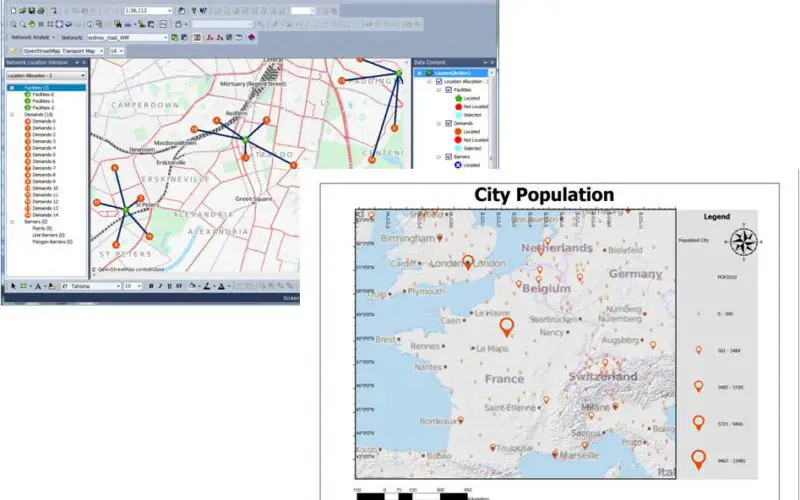Open the Network dataset dropdown sydney_road

click(x=165, y=38)
